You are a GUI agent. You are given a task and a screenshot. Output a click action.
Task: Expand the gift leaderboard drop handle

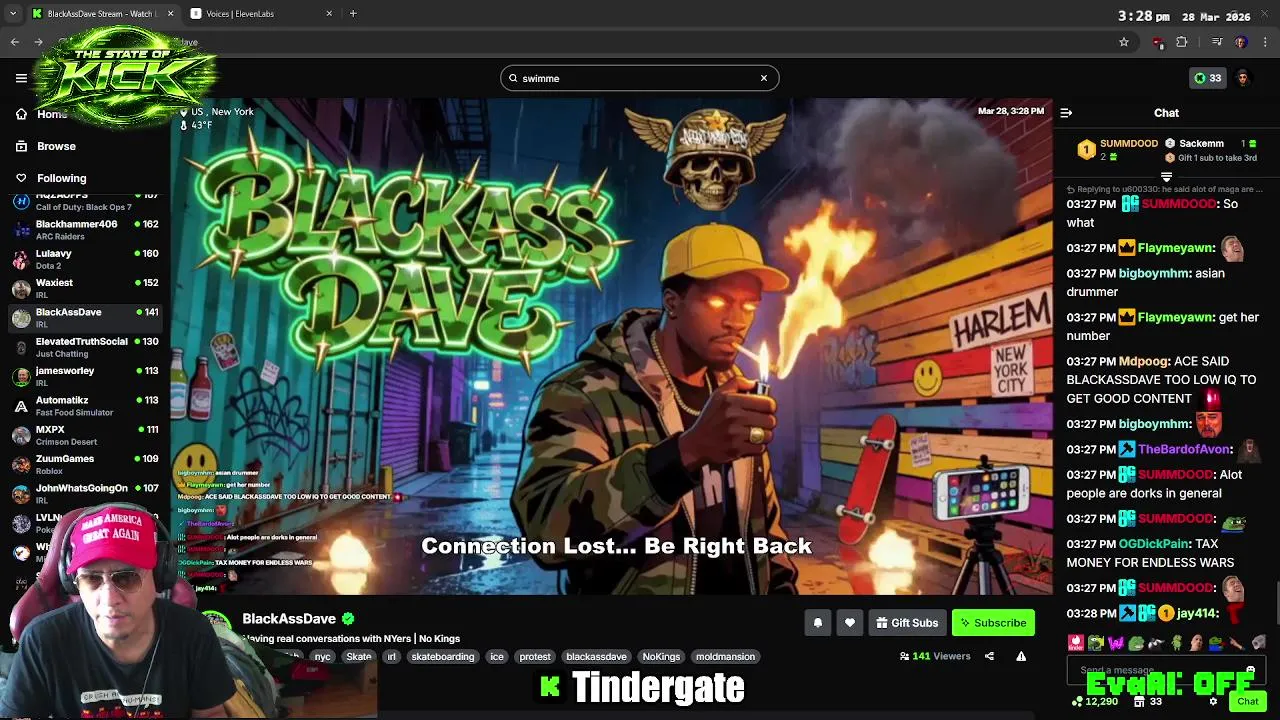[1166, 177]
